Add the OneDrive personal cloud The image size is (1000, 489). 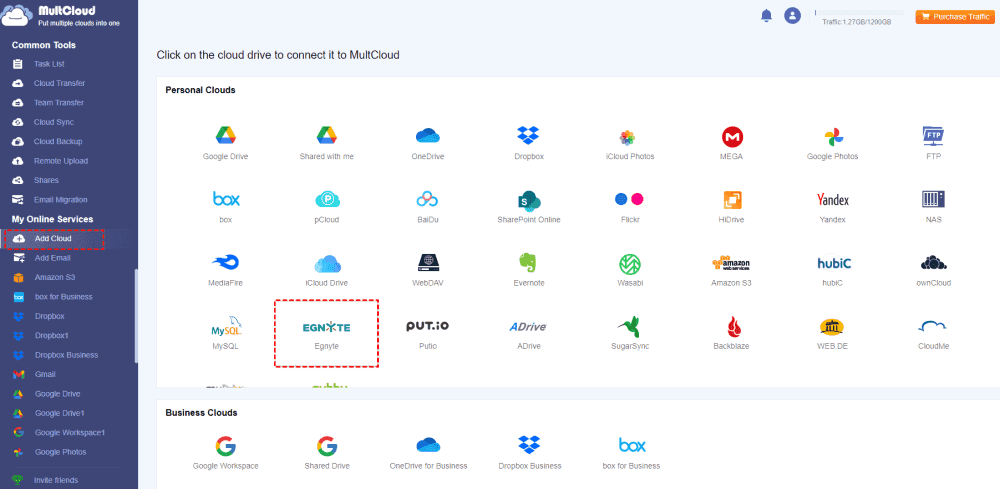(428, 143)
